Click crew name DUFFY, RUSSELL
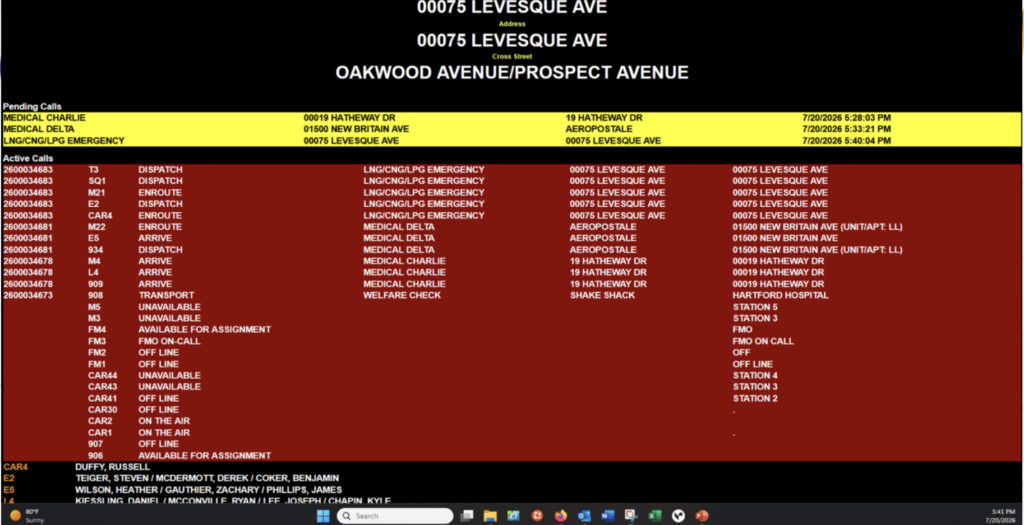Screen dimensions: 1024x525 point(112,467)
